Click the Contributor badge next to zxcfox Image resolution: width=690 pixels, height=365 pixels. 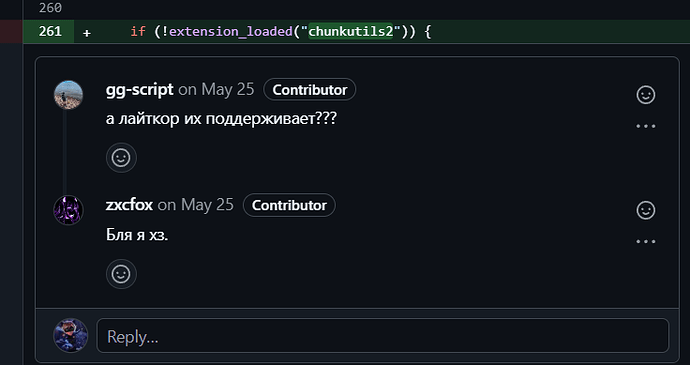289,205
